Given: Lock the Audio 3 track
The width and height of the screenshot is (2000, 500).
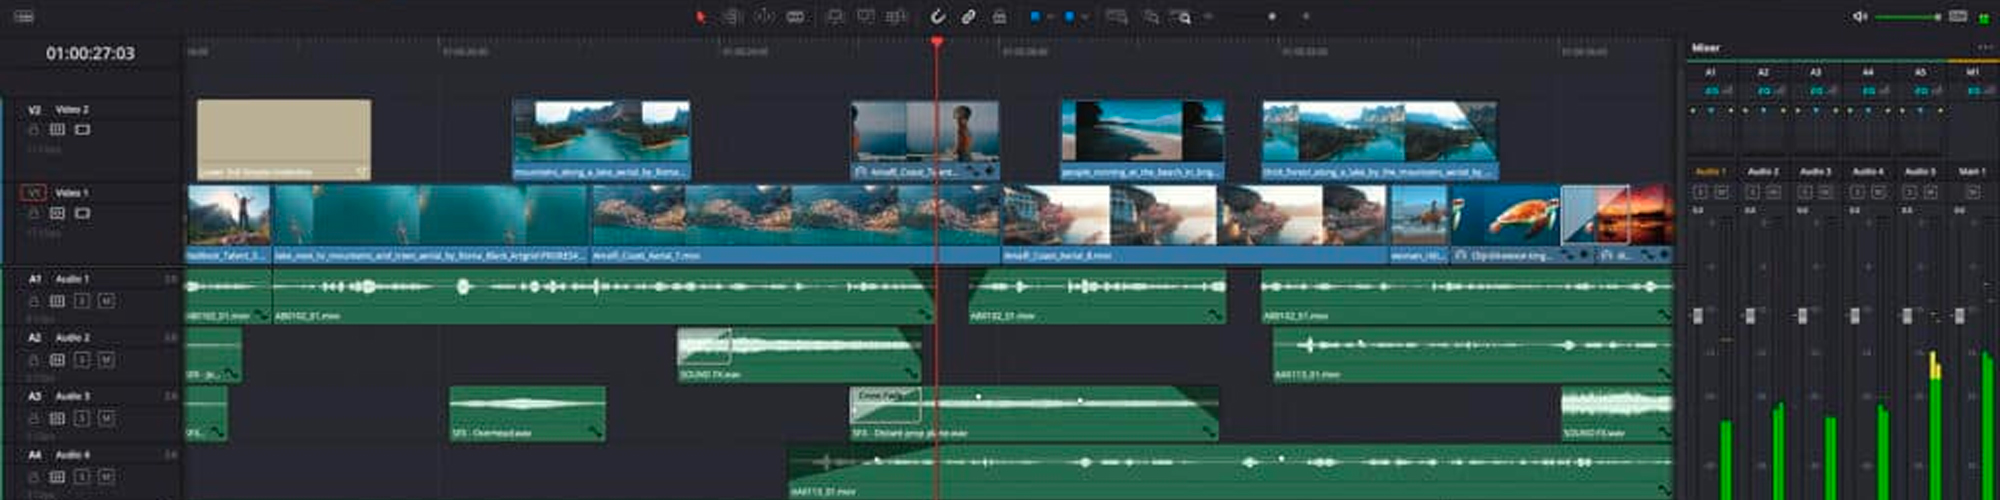Looking at the screenshot, I should [33, 418].
